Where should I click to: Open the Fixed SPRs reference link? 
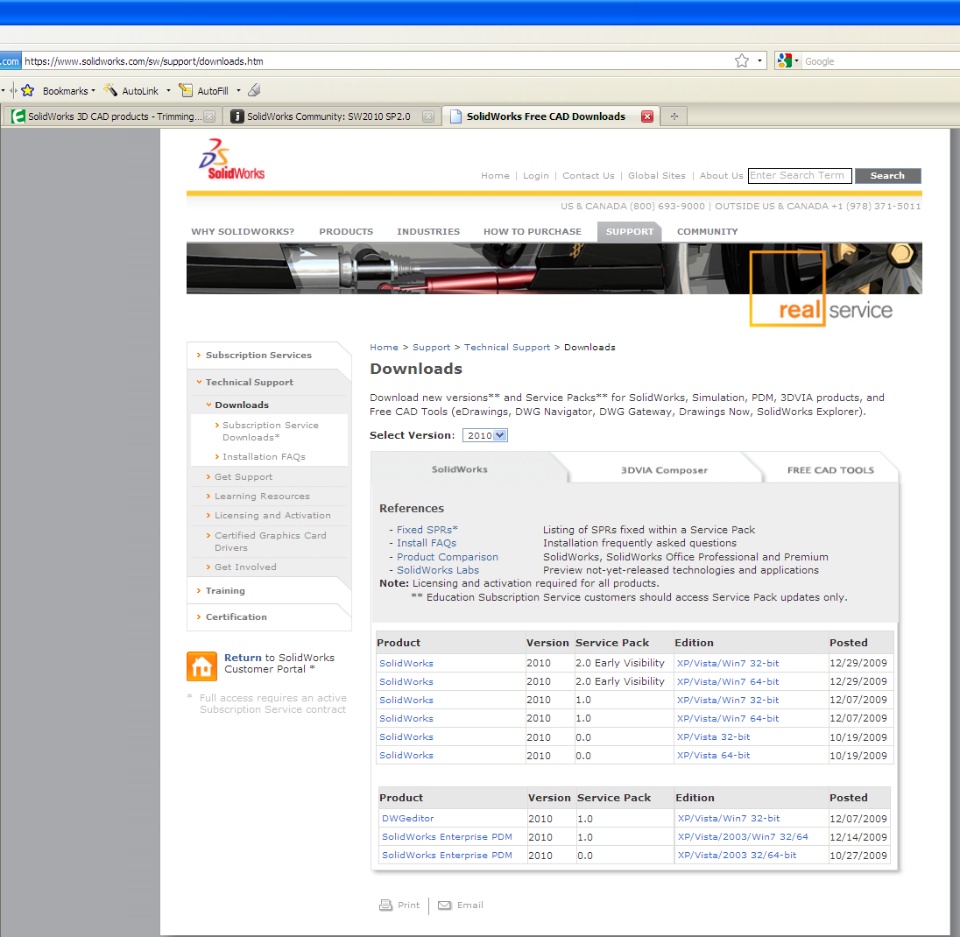pos(427,530)
